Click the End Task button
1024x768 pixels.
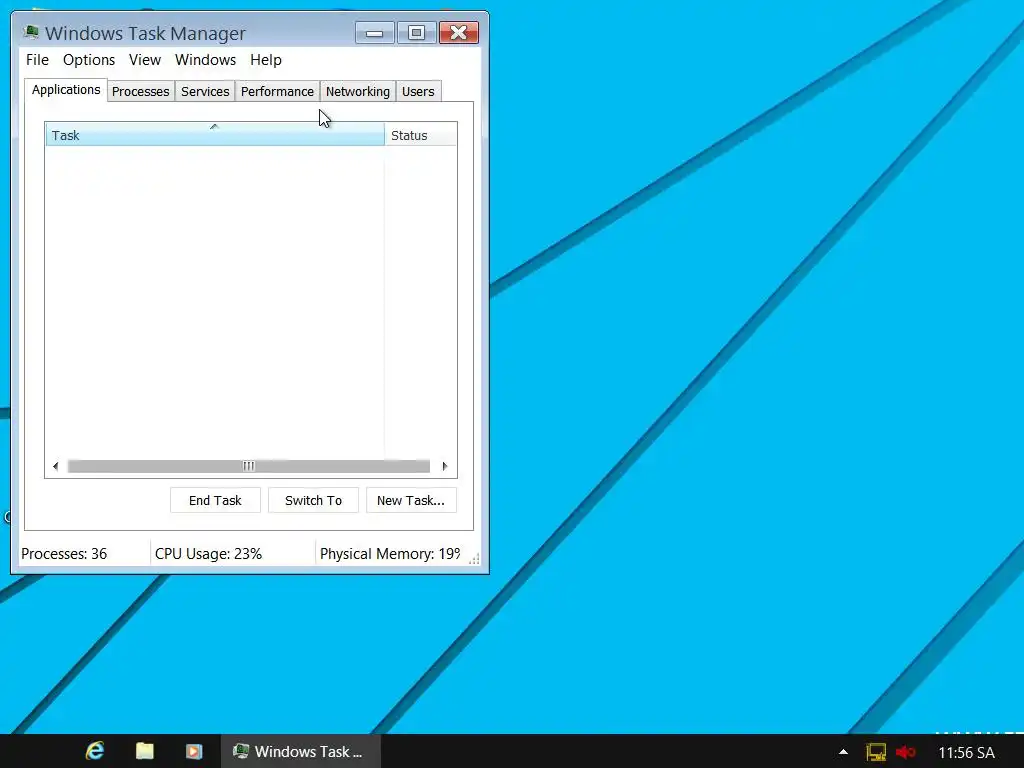click(x=216, y=500)
